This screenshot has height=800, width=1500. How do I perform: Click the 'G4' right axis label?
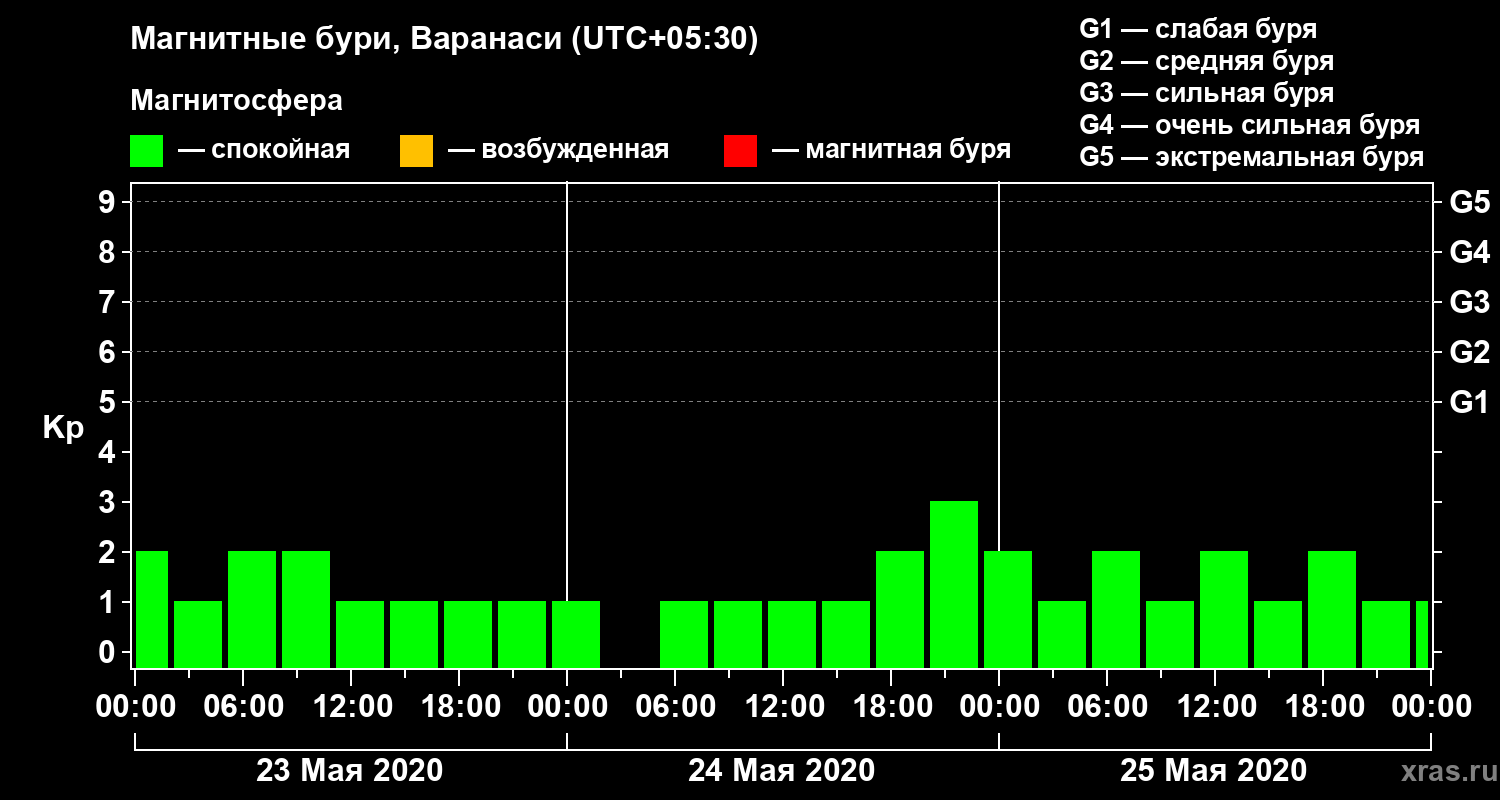tap(1469, 252)
